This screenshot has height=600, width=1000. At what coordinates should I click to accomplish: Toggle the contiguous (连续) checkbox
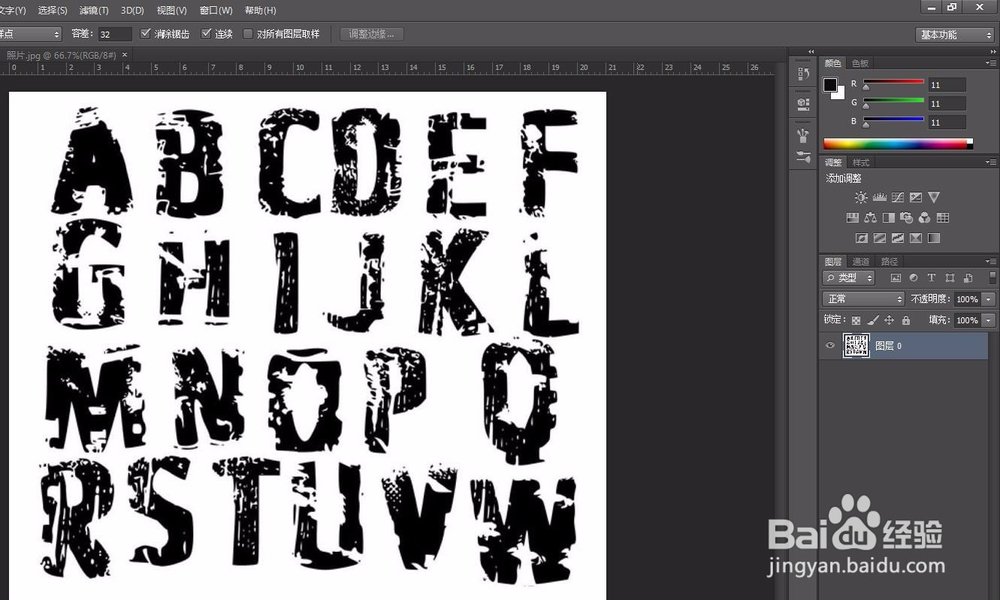pos(206,34)
